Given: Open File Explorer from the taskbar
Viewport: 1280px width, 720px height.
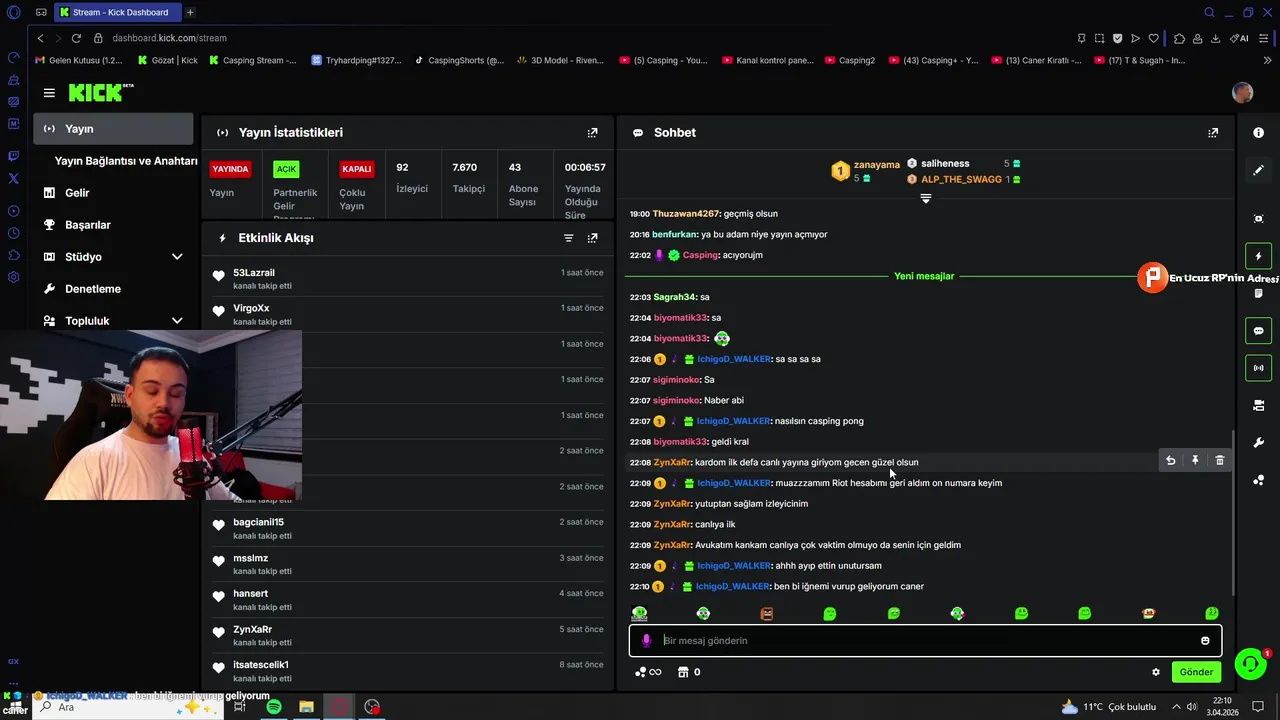Looking at the screenshot, I should coord(306,707).
